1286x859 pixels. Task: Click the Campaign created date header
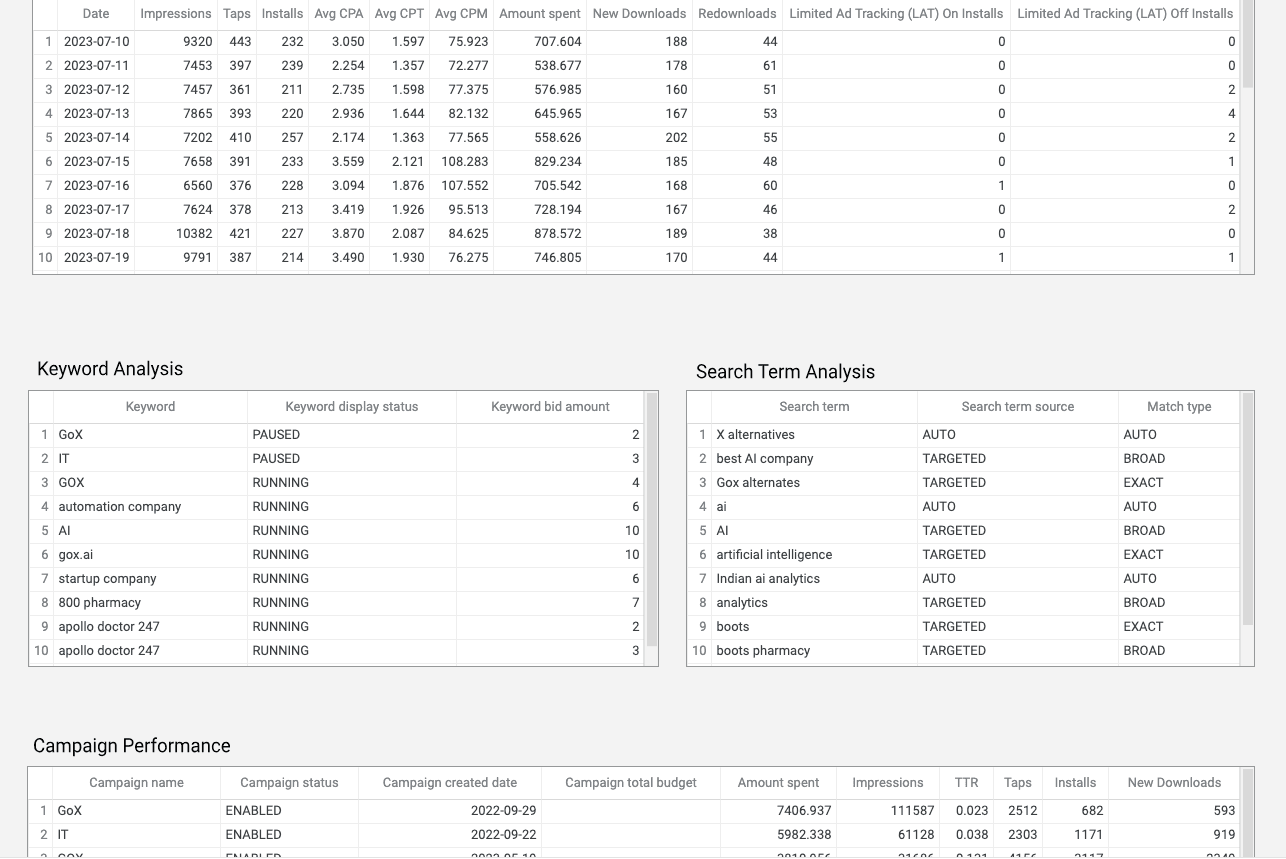(x=450, y=783)
